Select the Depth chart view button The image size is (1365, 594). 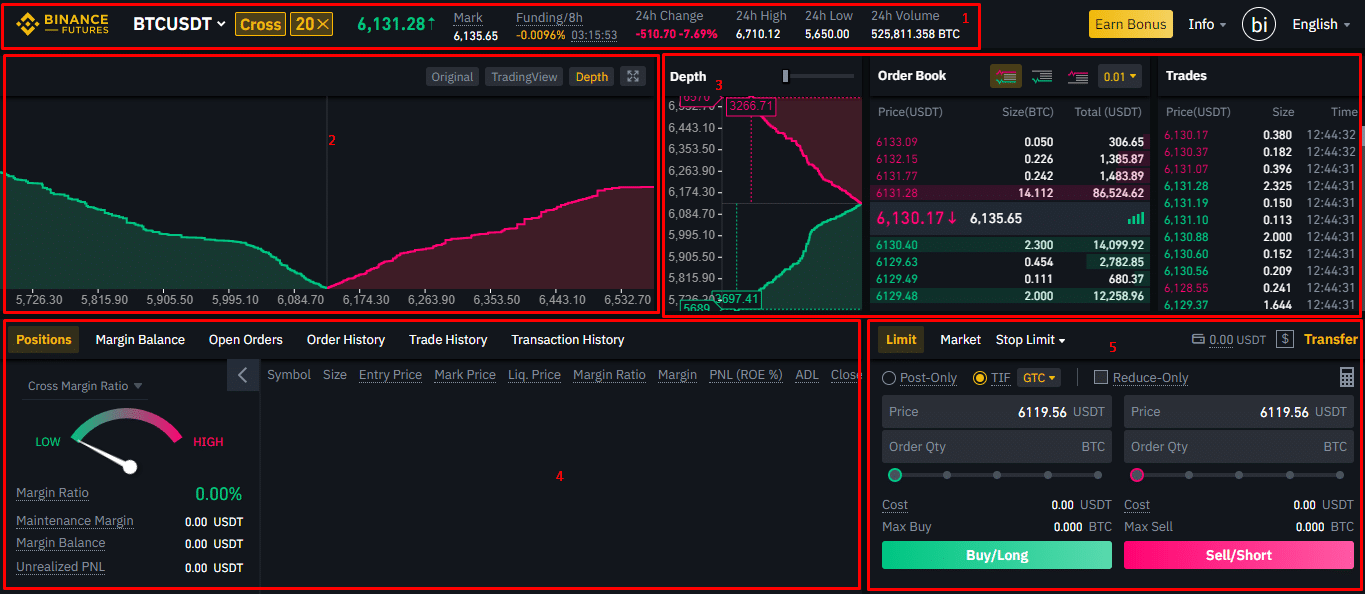591,77
